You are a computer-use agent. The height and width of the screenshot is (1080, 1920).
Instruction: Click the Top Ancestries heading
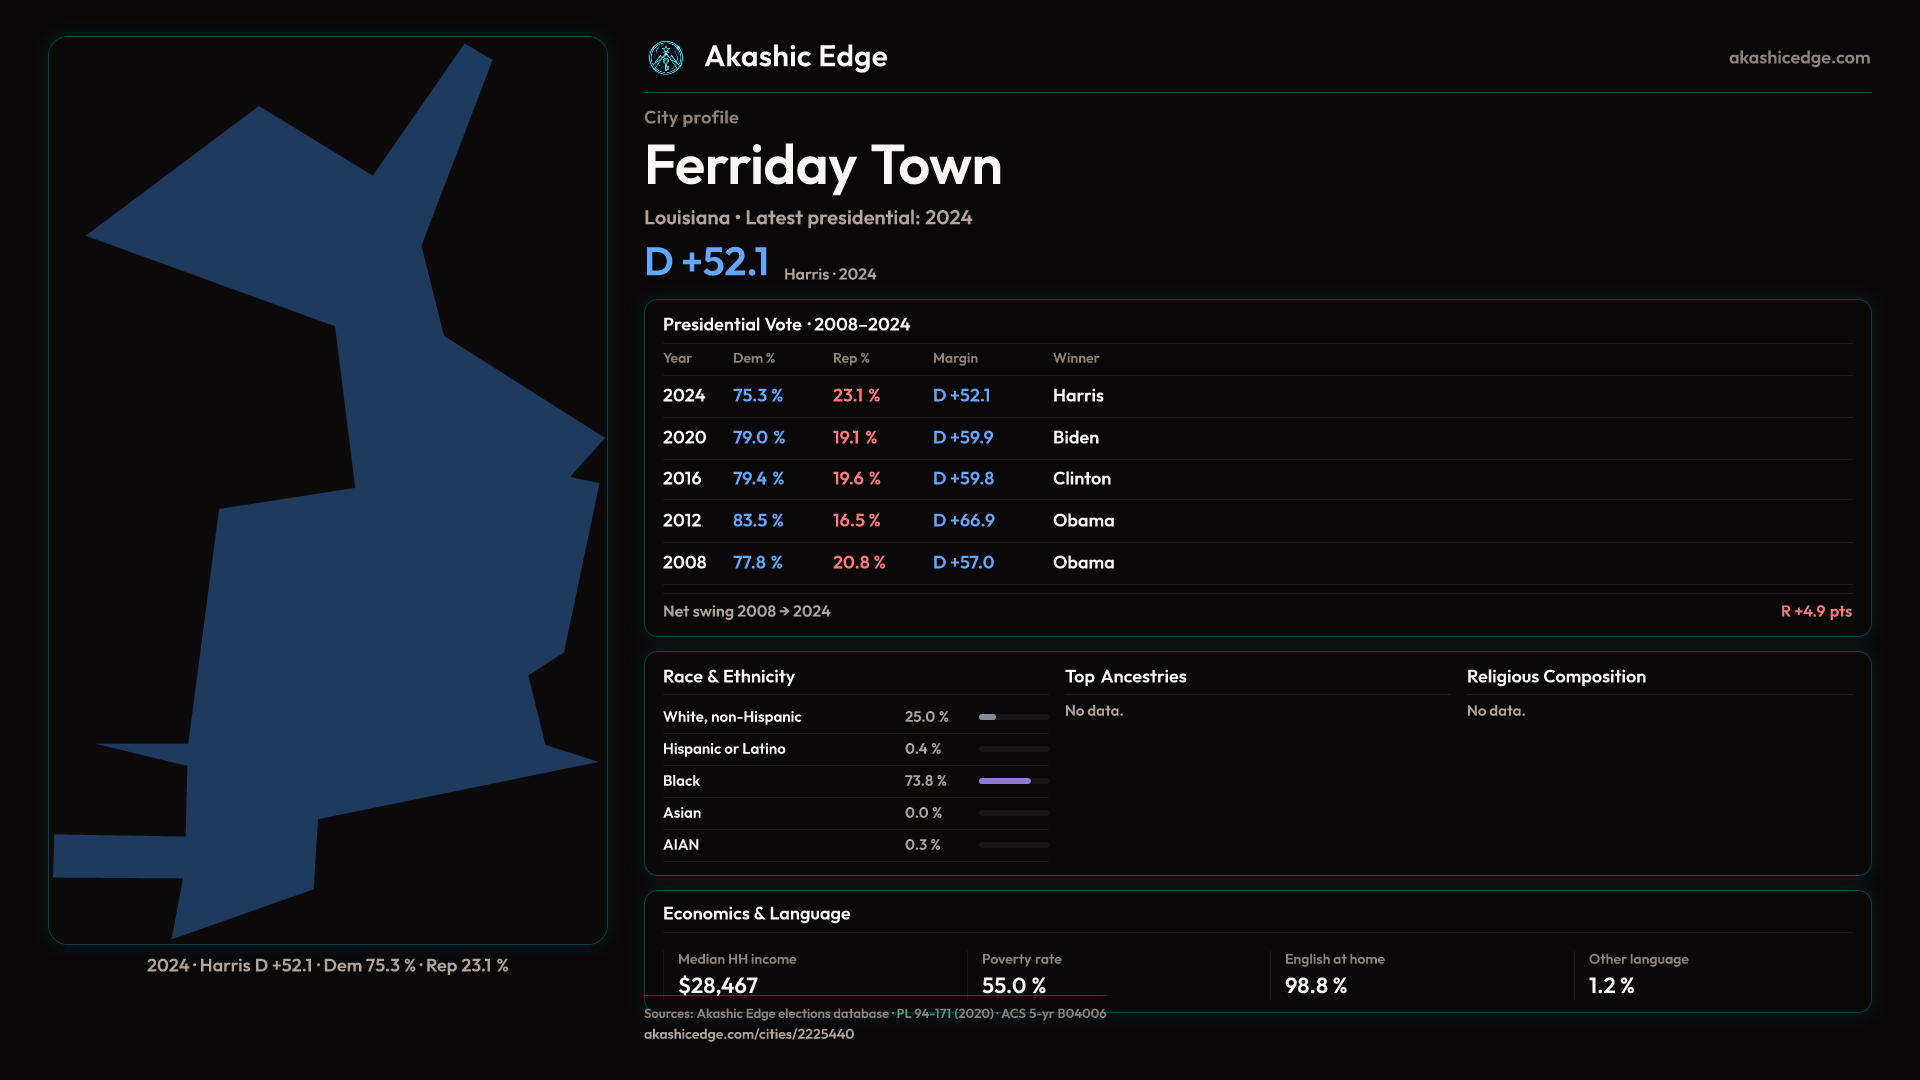[x=1125, y=677]
